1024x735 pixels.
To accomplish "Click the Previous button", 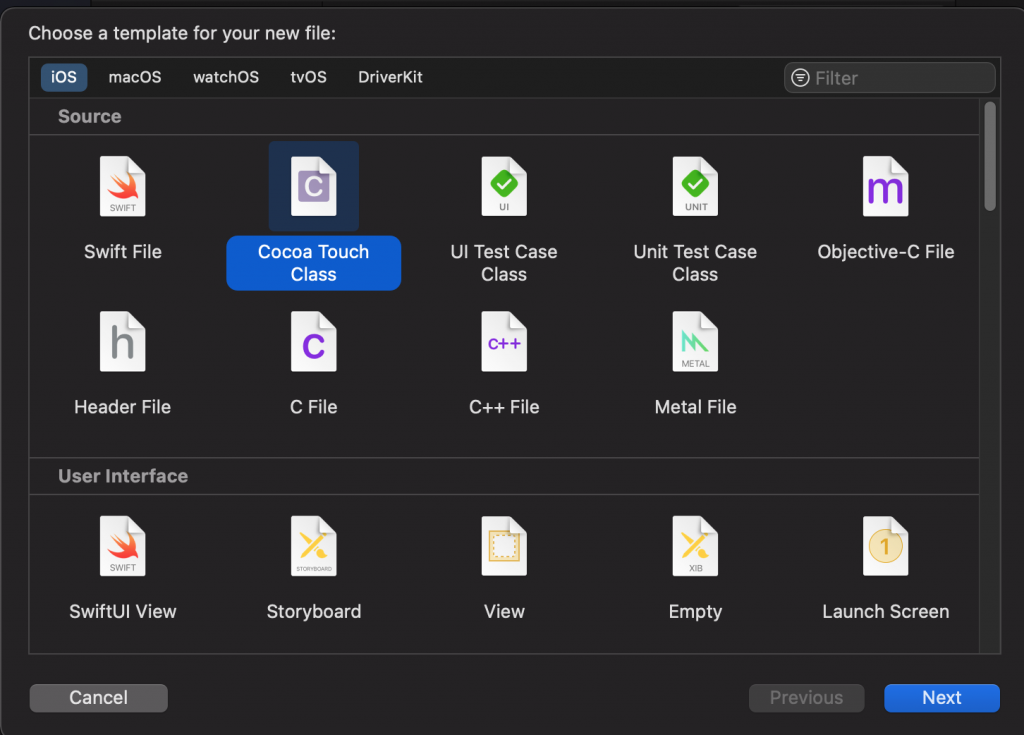I will (x=807, y=698).
